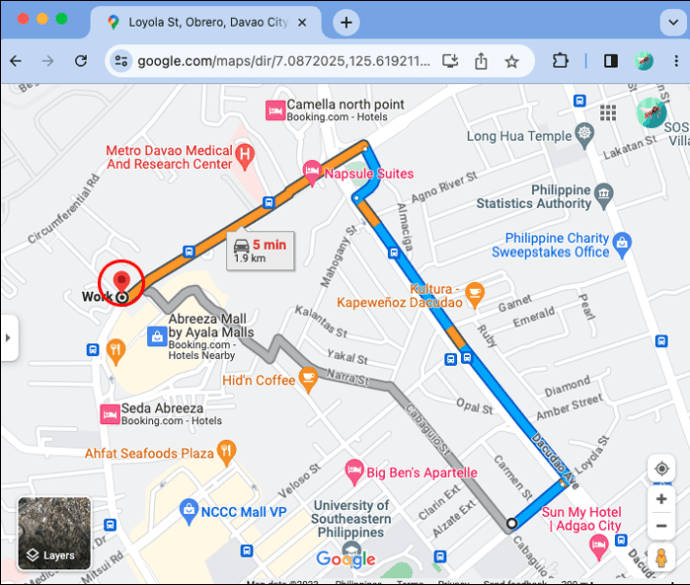Screen dimensions: 690x585
Task: Click the Napsule Suites hotel pin
Action: (312, 173)
